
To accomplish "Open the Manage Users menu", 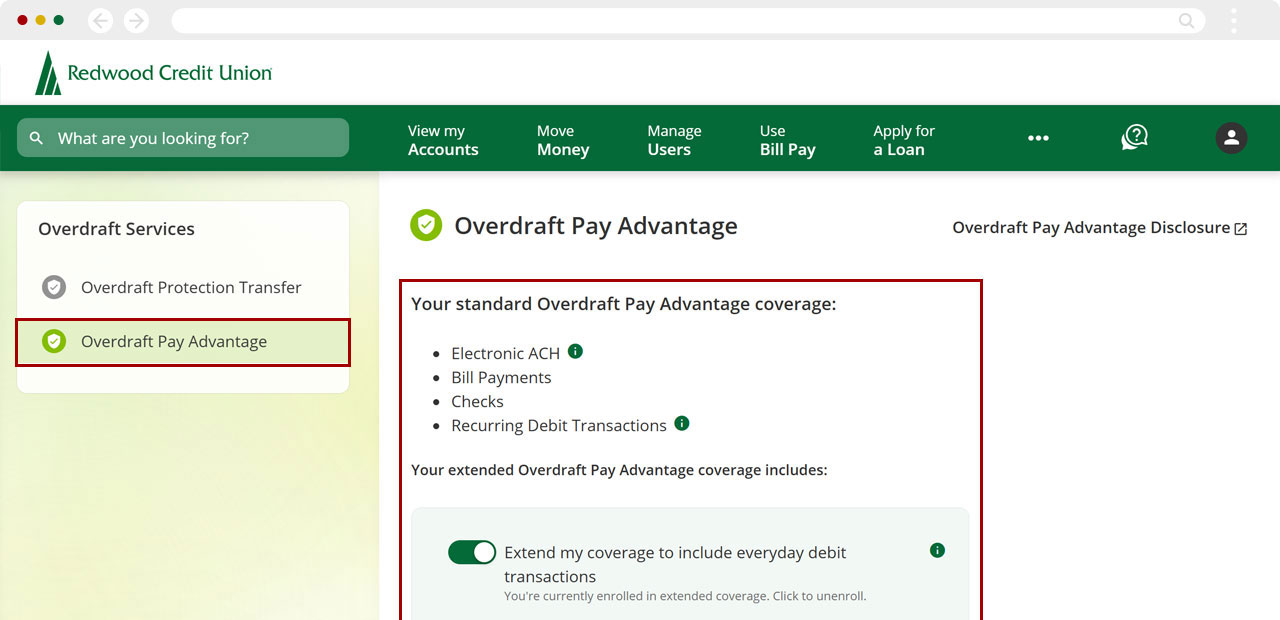I will tap(674, 140).
